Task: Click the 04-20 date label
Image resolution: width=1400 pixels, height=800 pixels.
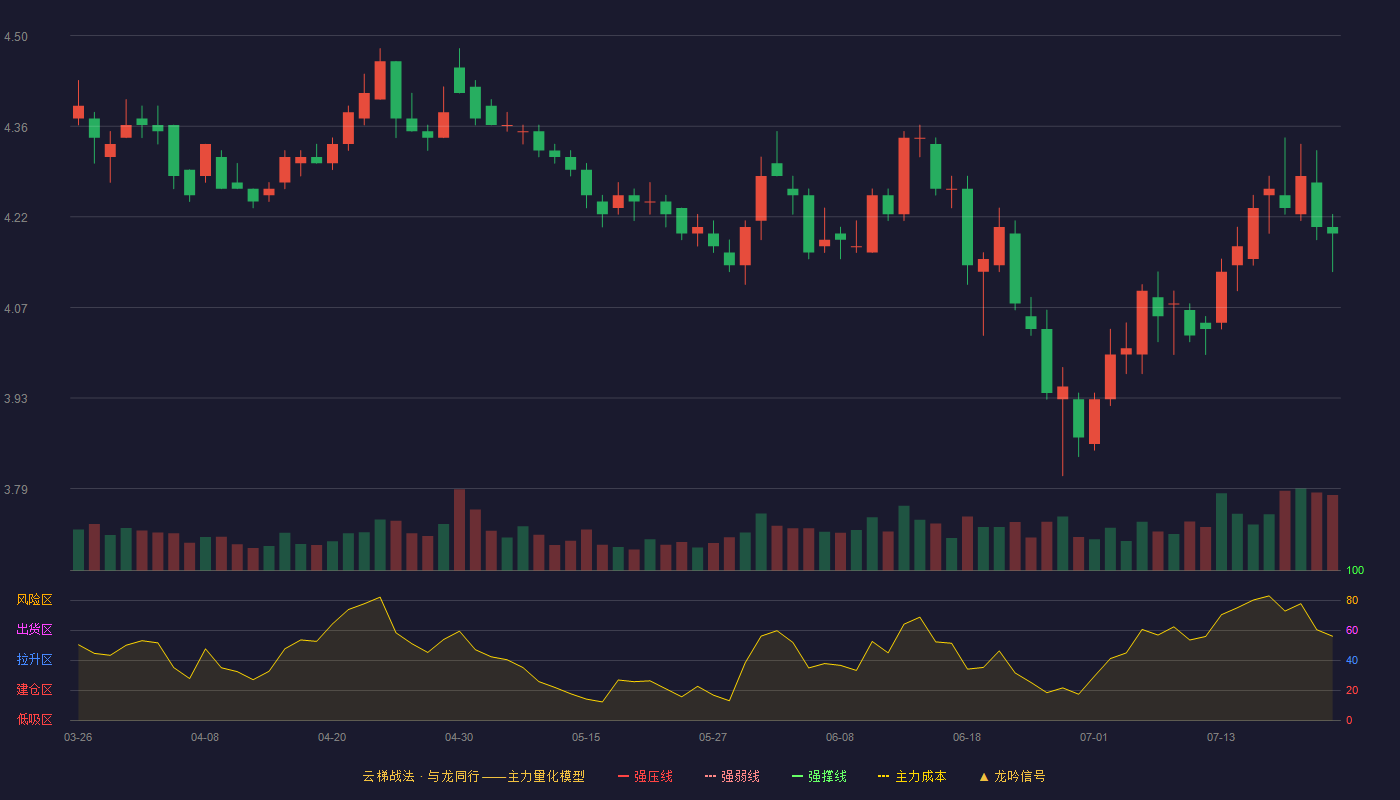Action: (x=332, y=737)
